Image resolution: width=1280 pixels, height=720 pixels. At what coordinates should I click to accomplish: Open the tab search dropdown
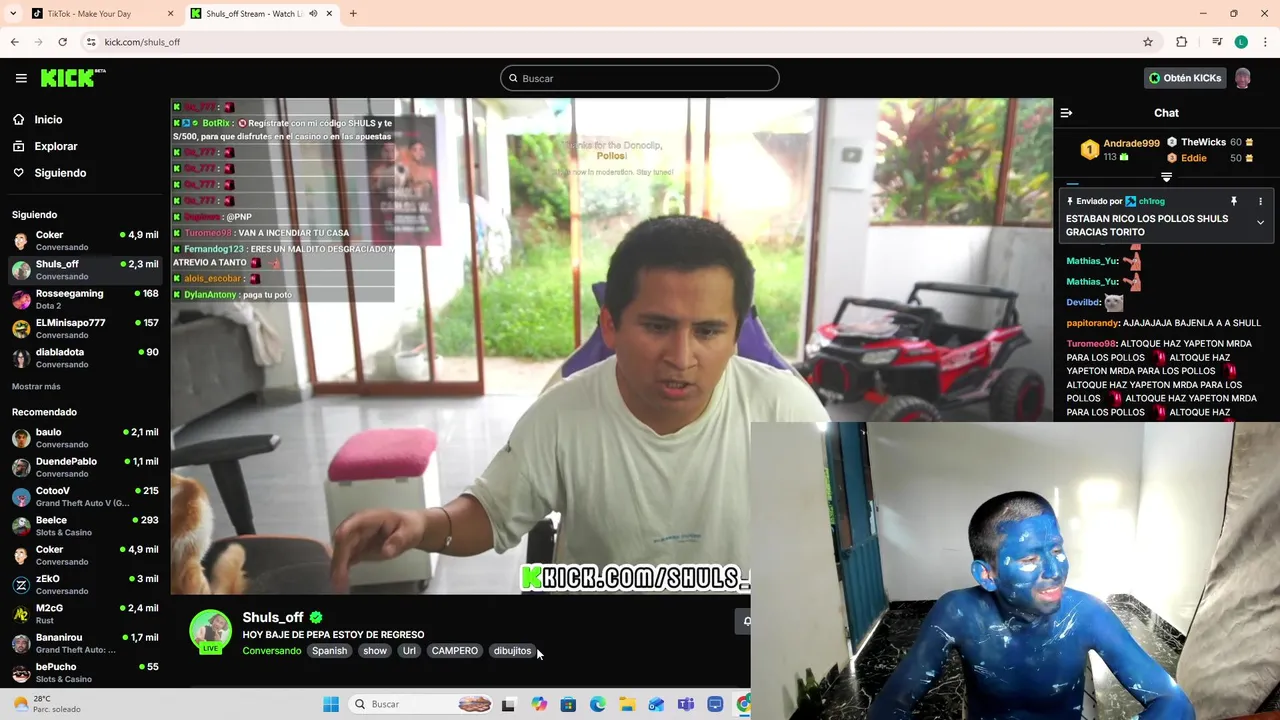(13, 14)
